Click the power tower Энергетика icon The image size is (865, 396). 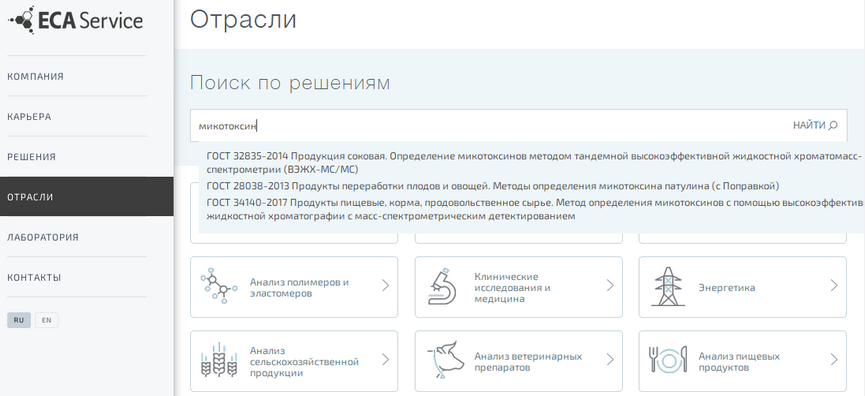[x=668, y=287]
